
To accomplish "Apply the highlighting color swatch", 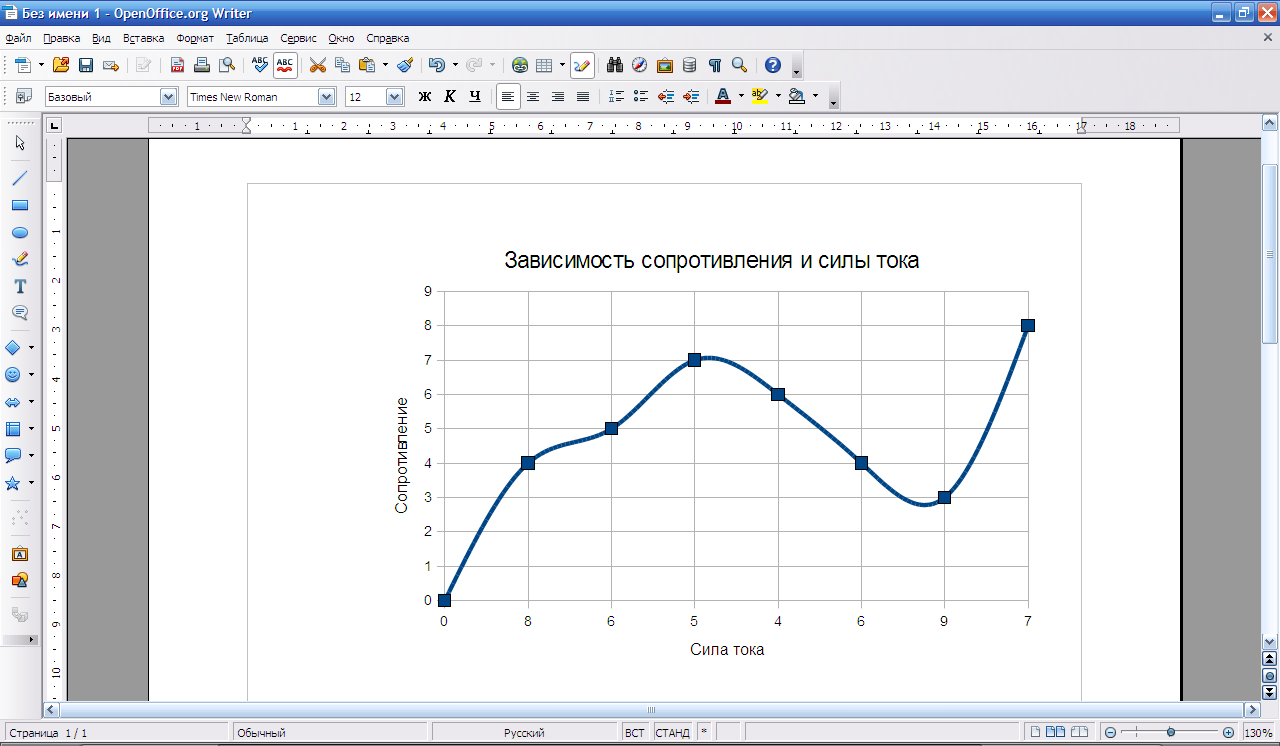I will (x=760, y=96).
